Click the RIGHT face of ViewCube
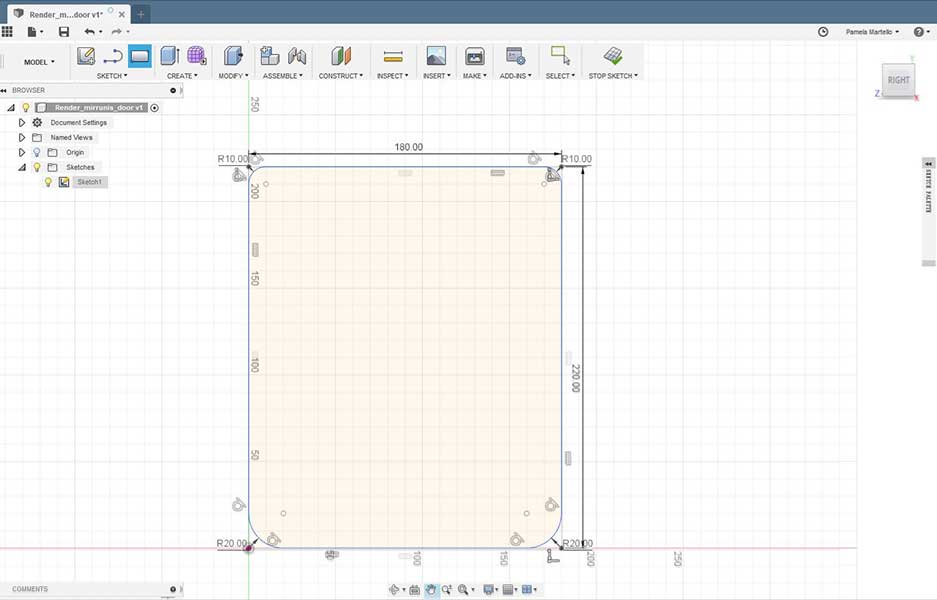 pyautogui.click(x=898, y=80)
